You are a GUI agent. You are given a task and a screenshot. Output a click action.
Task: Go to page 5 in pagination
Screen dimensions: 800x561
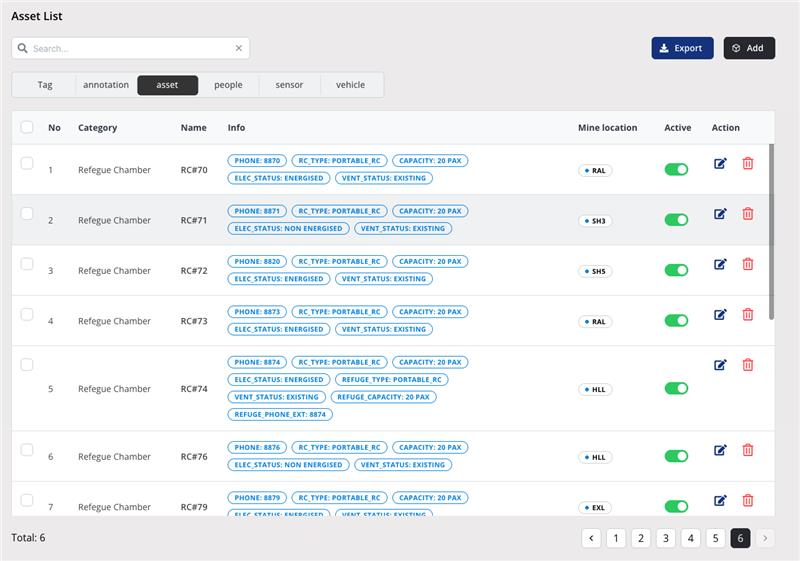point(715,538)
